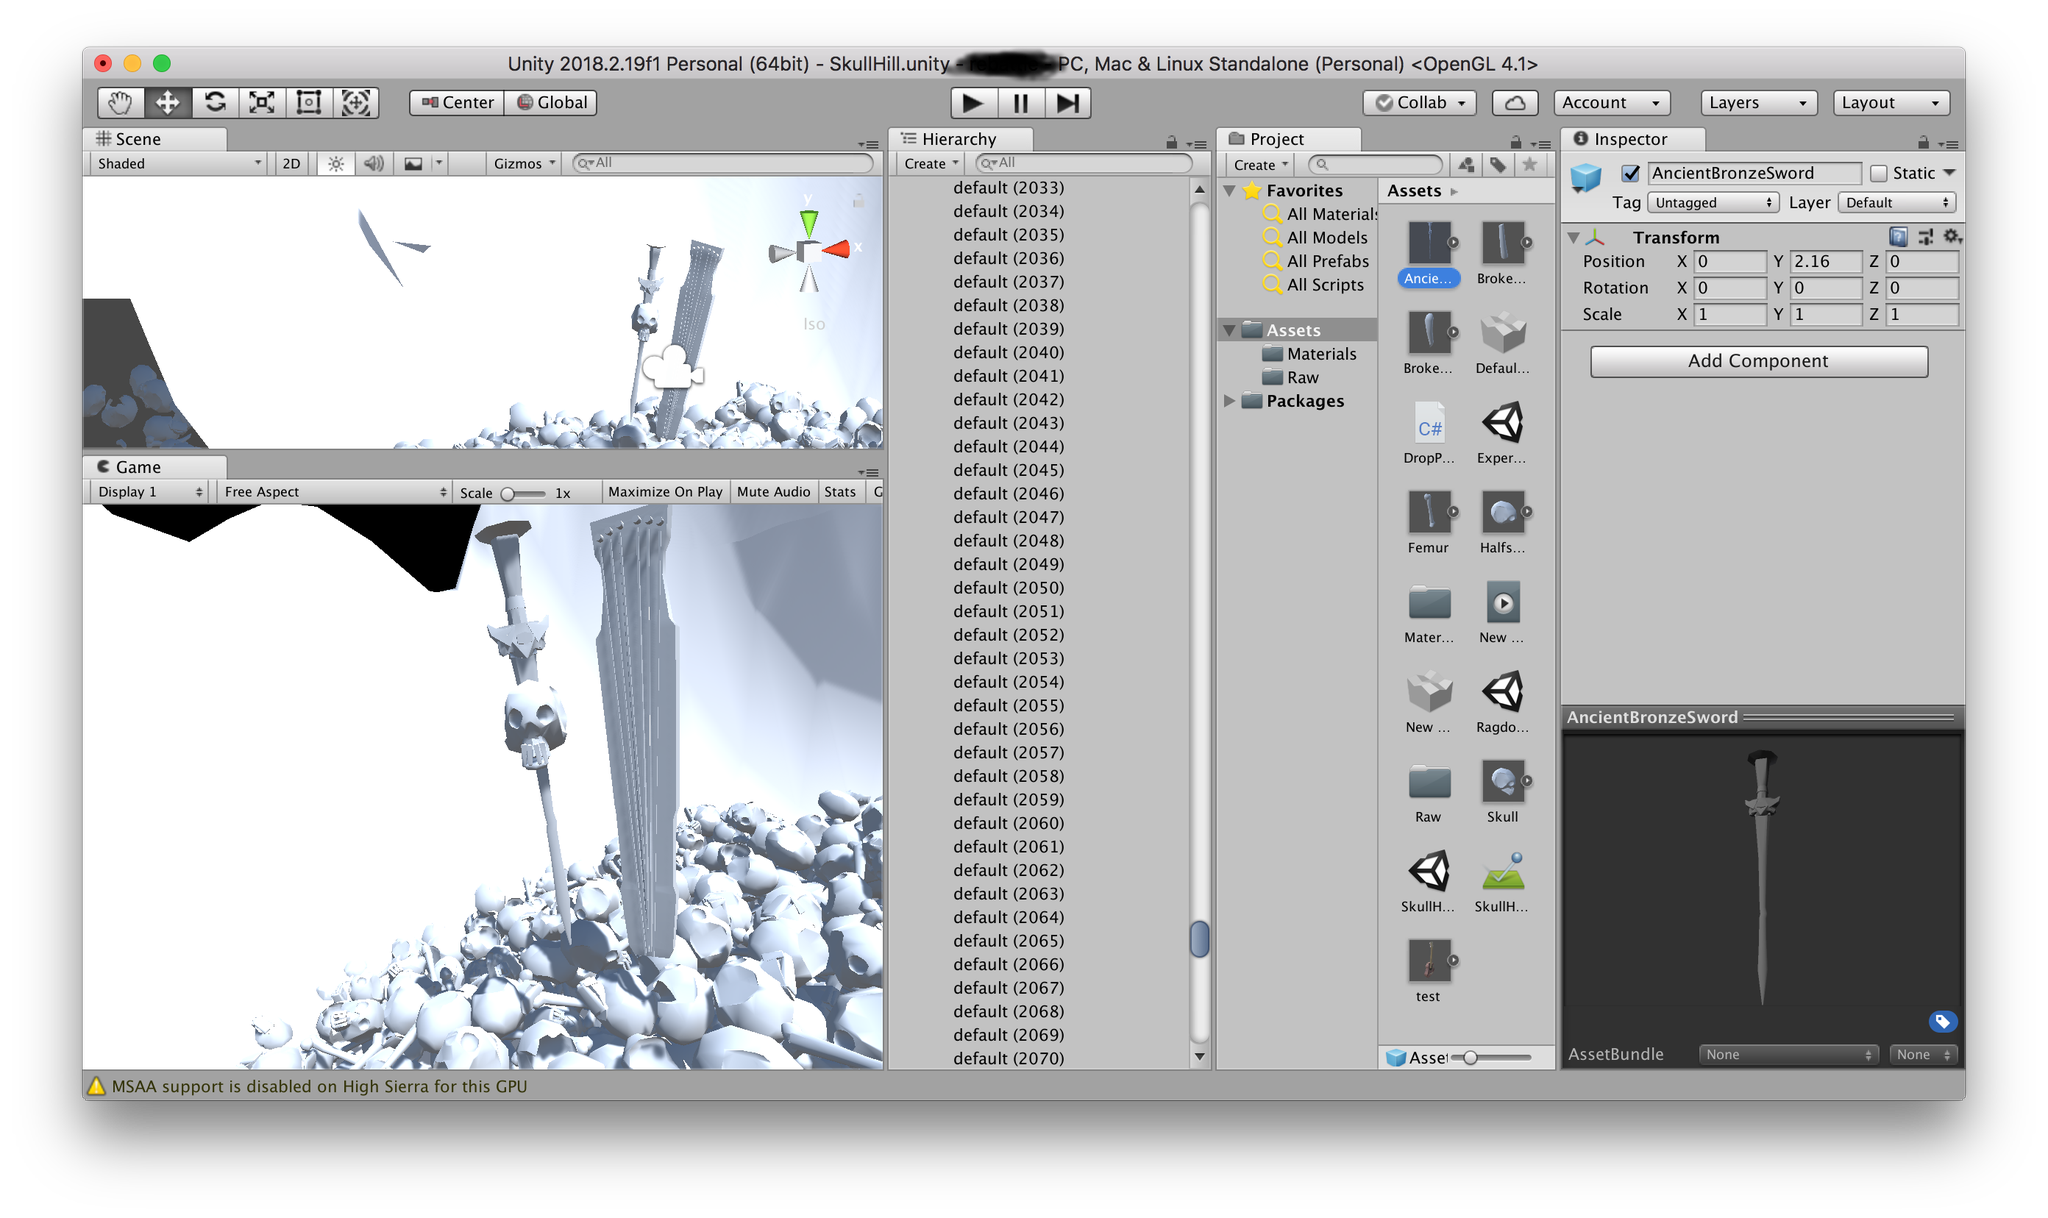Screen dimensions: 2048x1218
Task: Click the Add Component button
Action: tap(1758, 361)
